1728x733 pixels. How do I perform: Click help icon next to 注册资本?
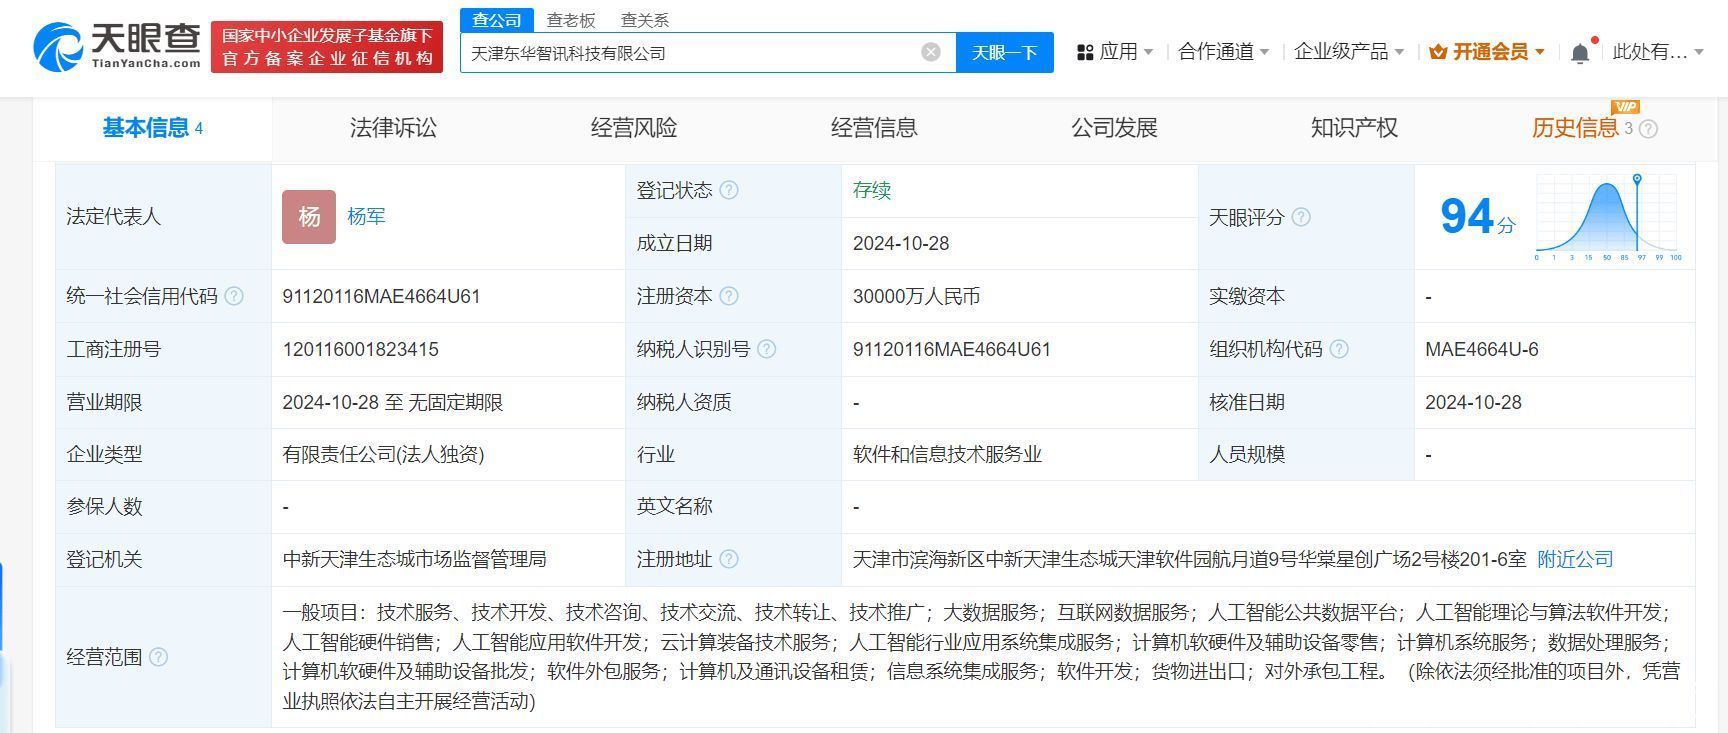point(729,296)
